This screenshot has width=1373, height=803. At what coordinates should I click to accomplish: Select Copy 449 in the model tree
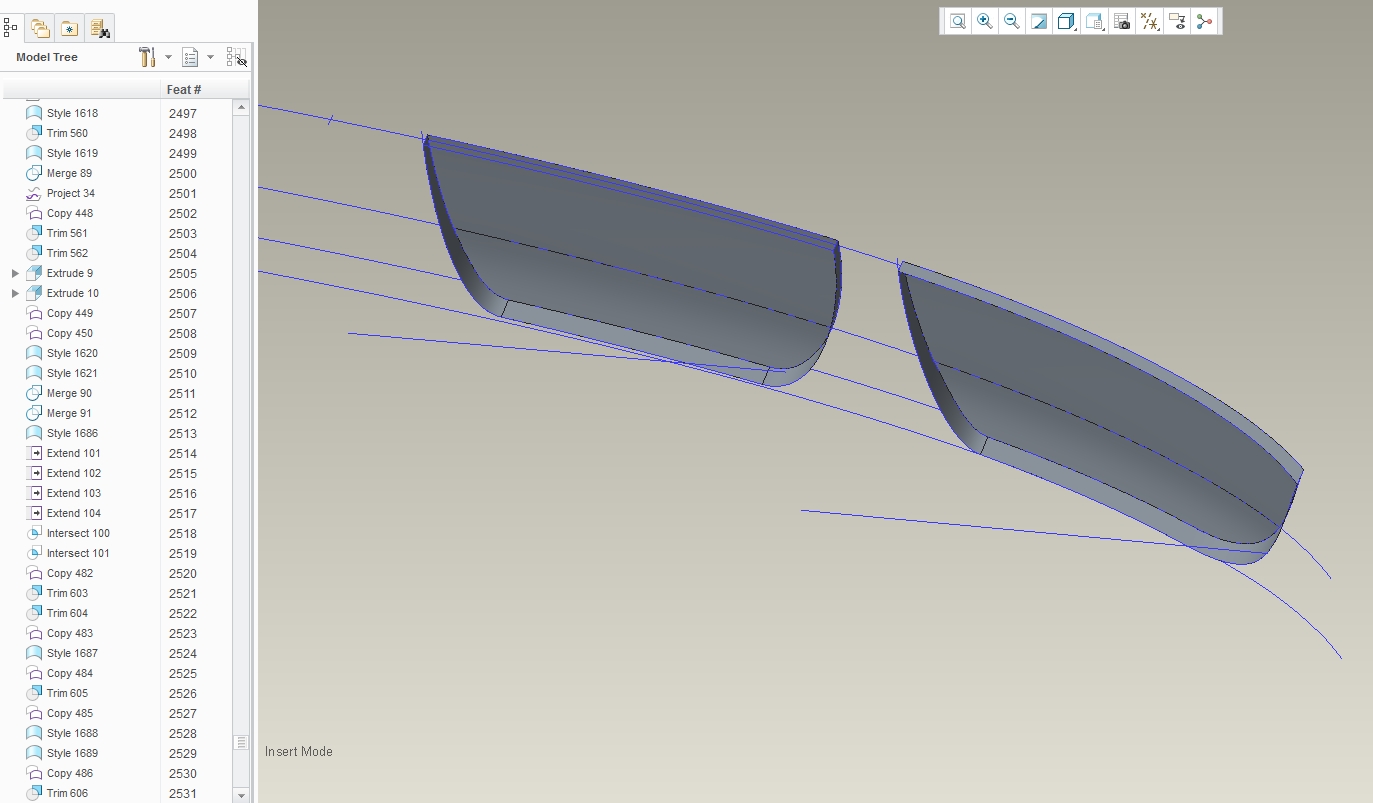[x=70, y=313]
